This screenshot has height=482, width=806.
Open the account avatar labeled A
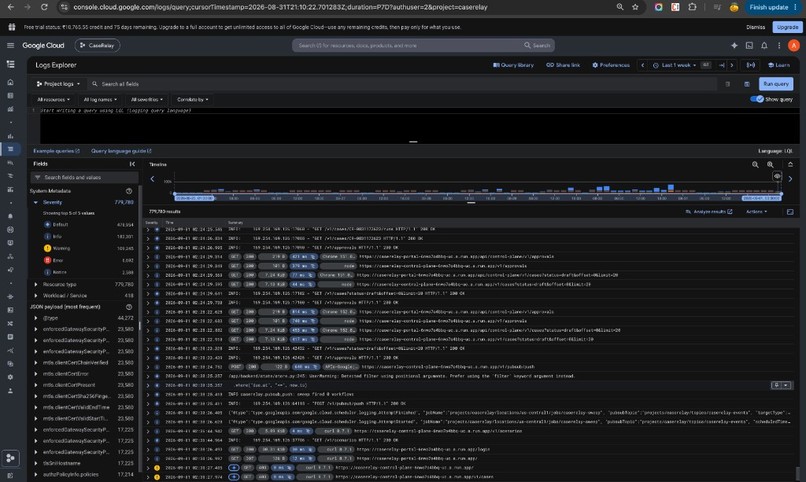click(x=794, y=45)
